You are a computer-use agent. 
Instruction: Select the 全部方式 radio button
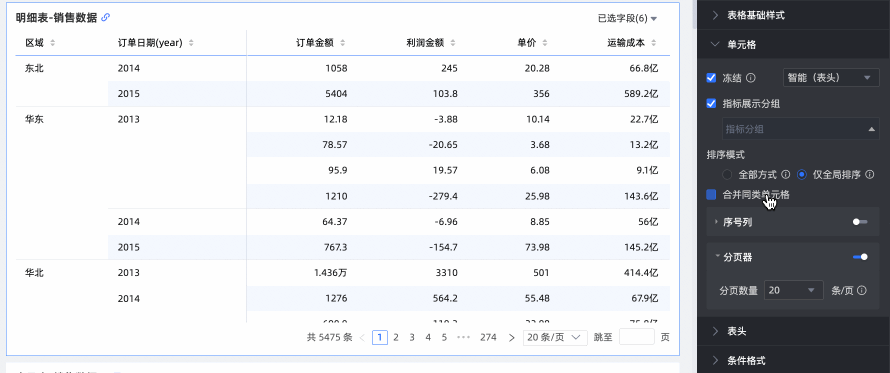click(x=727, y=175)
